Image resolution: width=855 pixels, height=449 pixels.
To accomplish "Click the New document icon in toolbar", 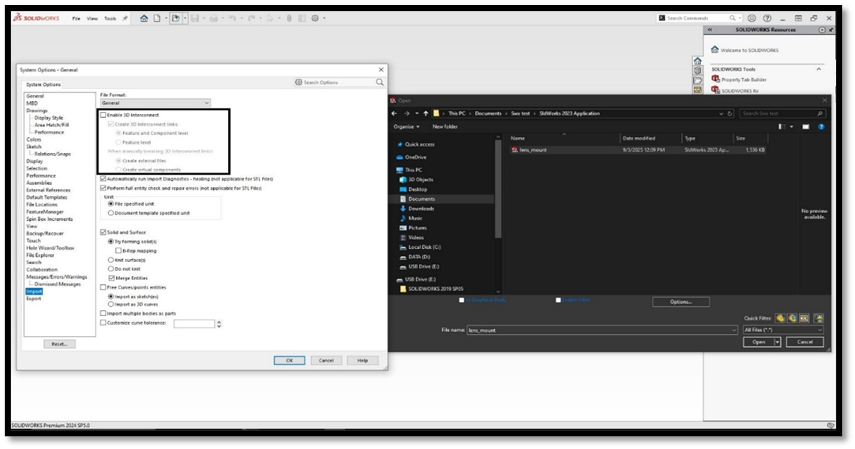I will coord(157,18).
